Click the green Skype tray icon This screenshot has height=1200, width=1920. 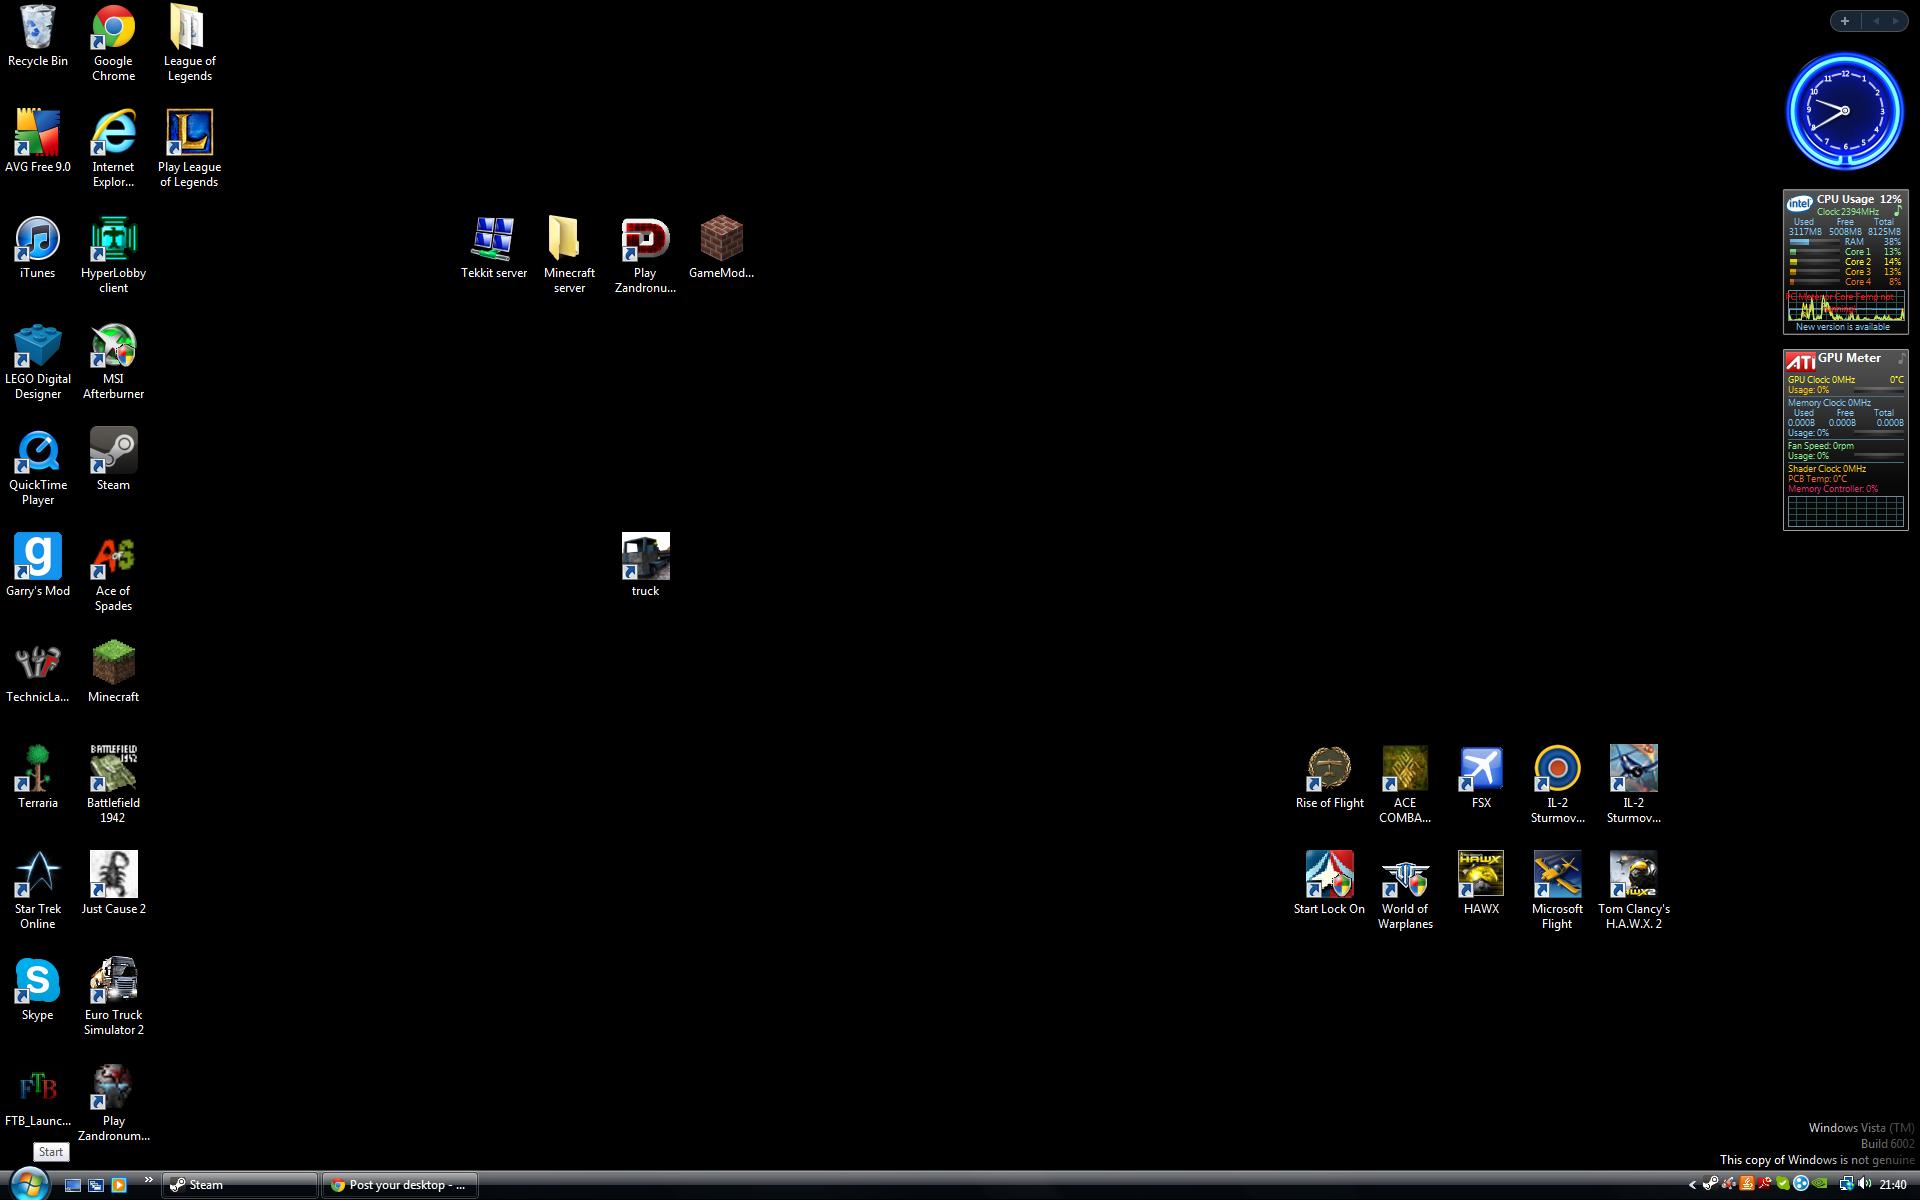pos(1783,1184)
